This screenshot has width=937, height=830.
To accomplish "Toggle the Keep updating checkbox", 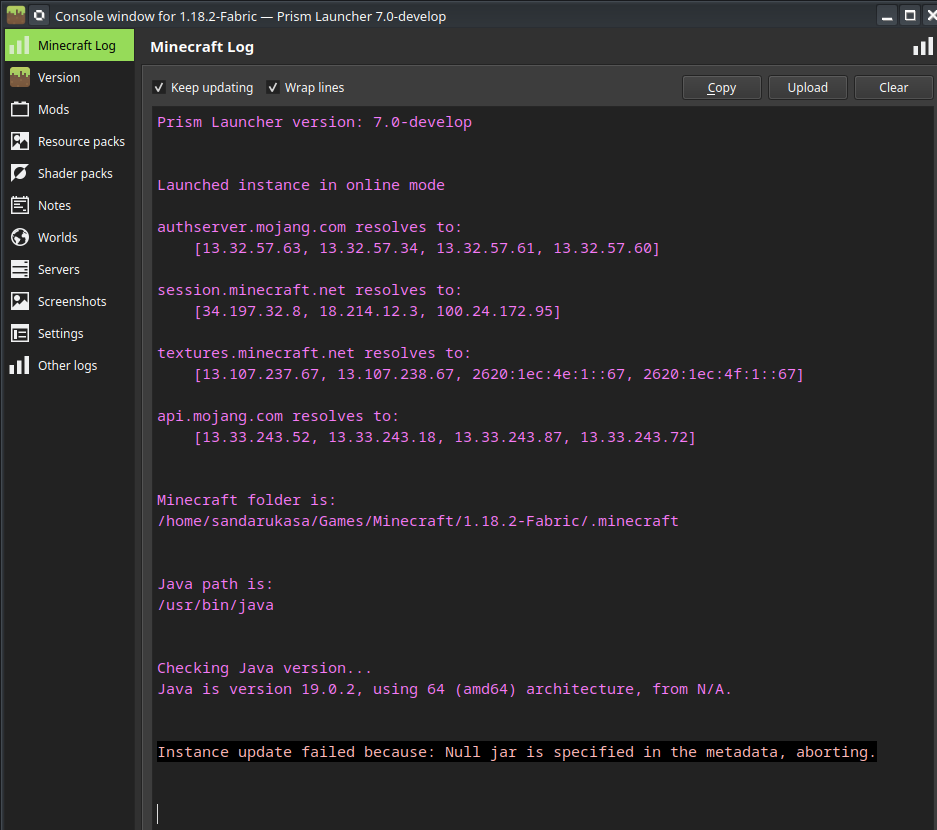I will (159, 88).
